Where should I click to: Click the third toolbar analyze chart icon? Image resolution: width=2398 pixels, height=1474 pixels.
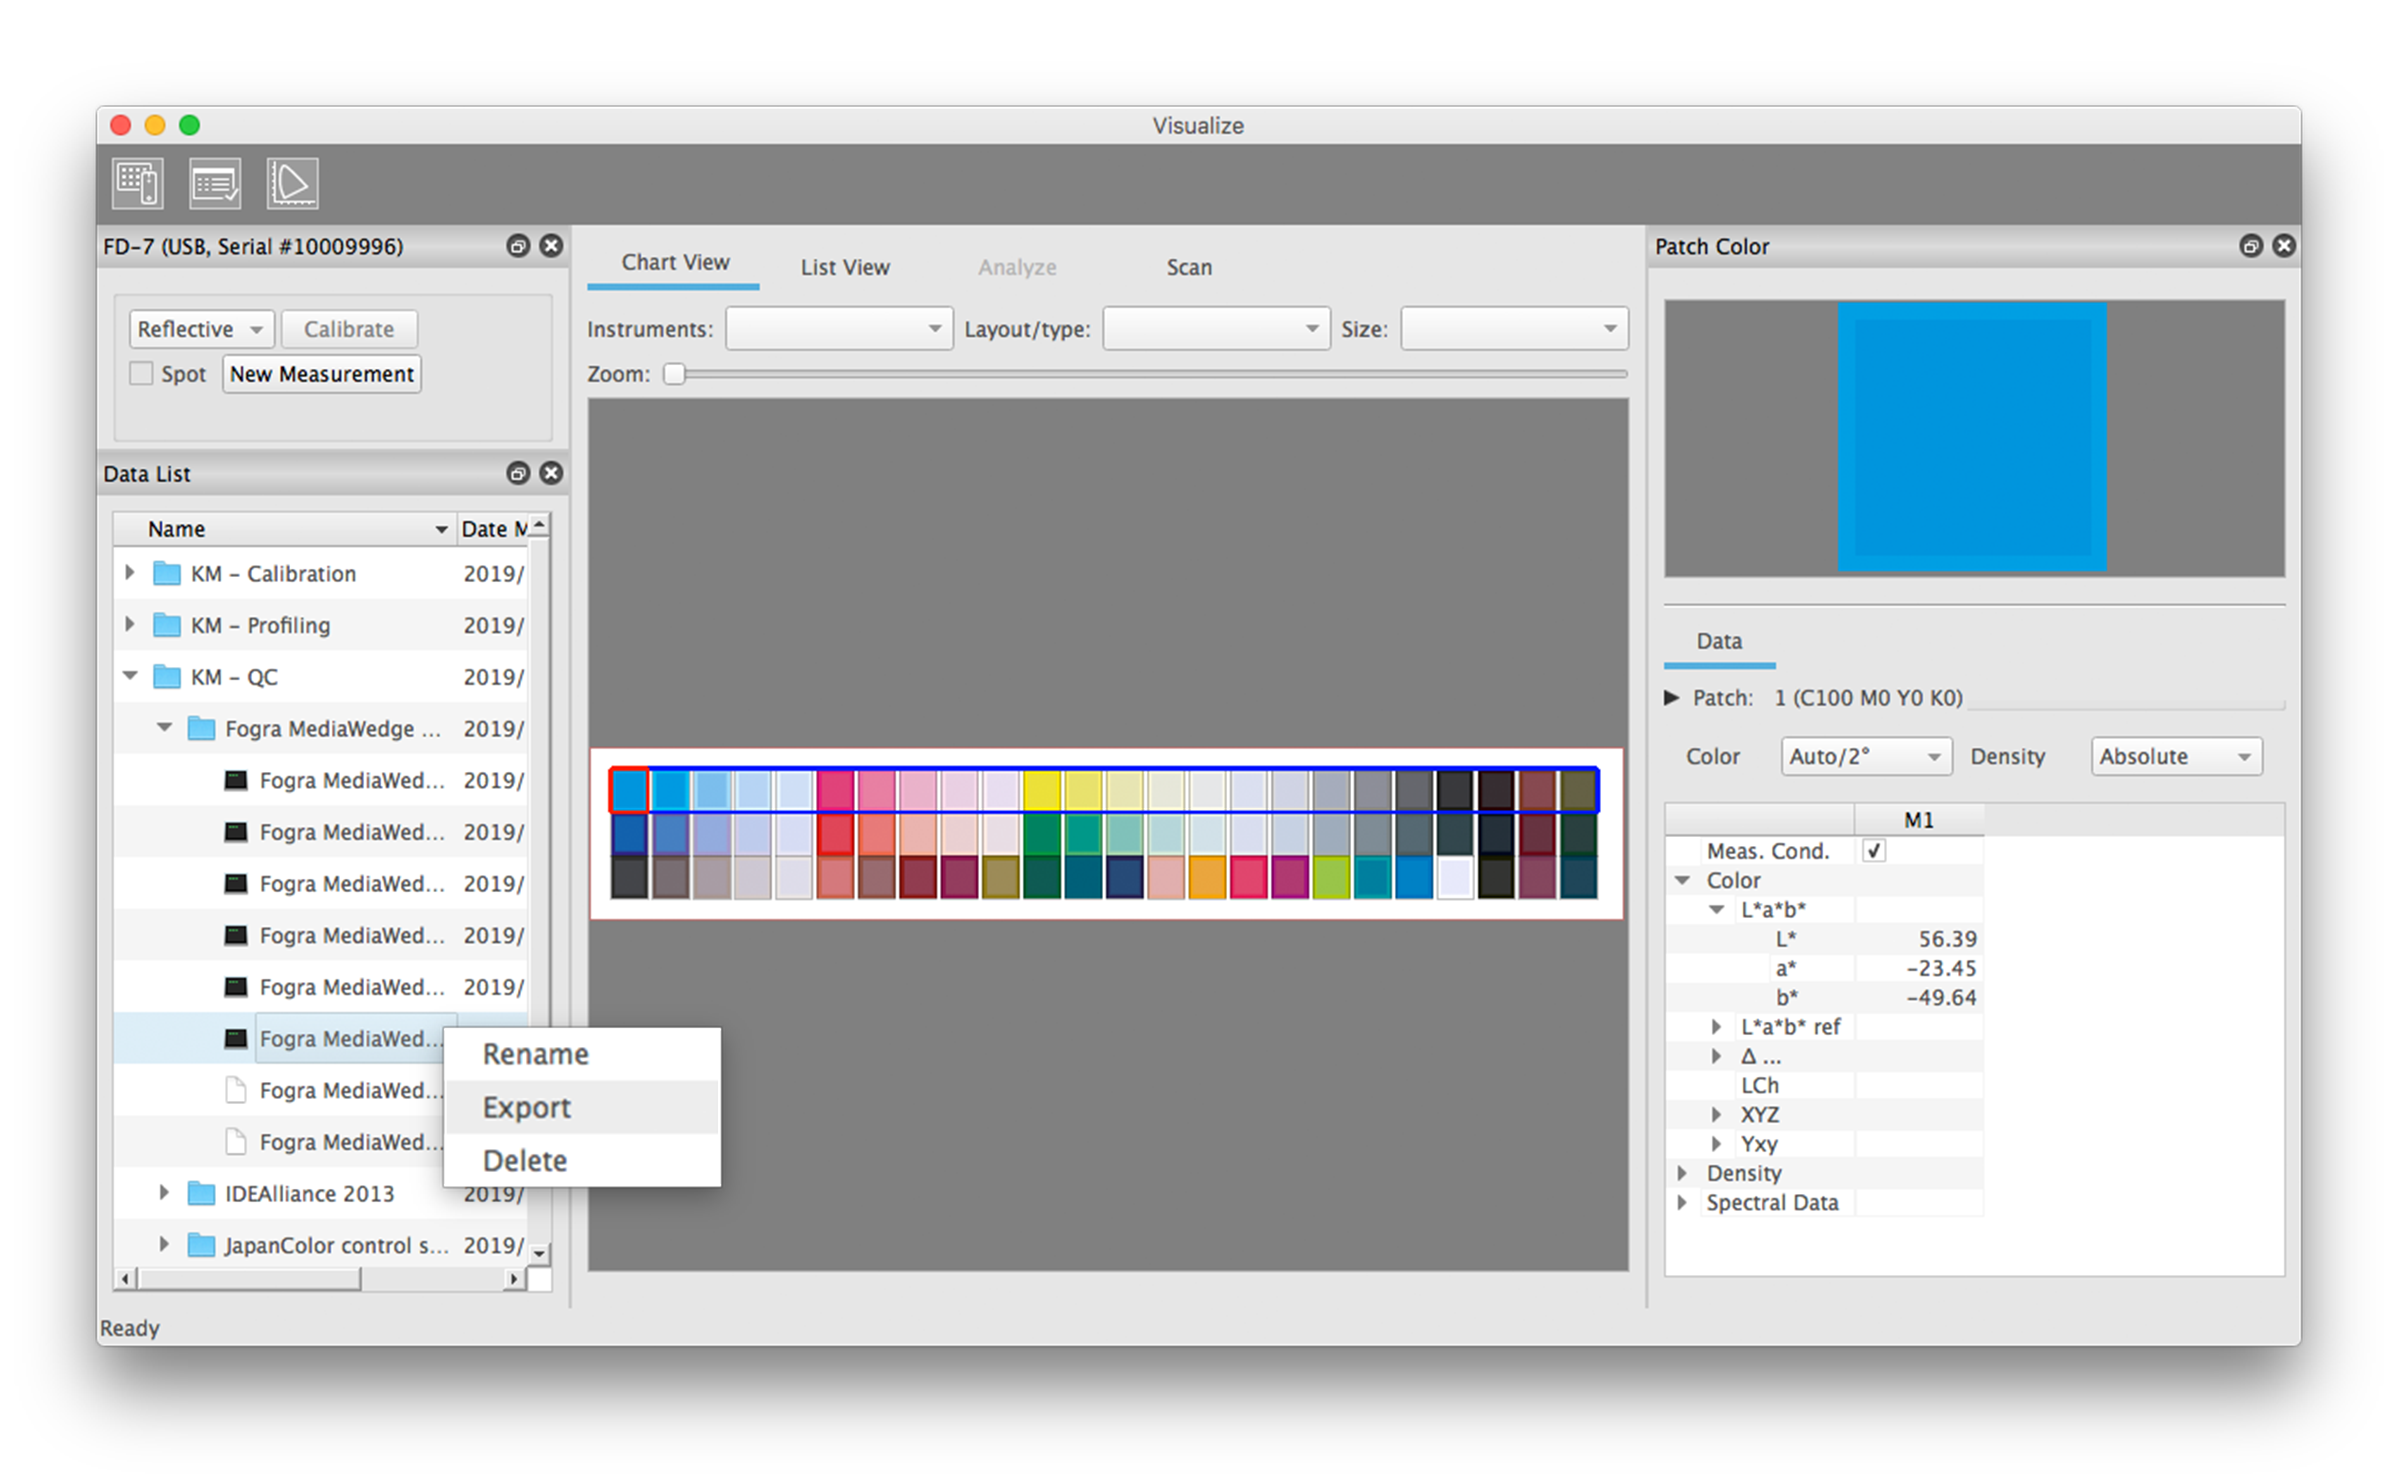(292, 183)
